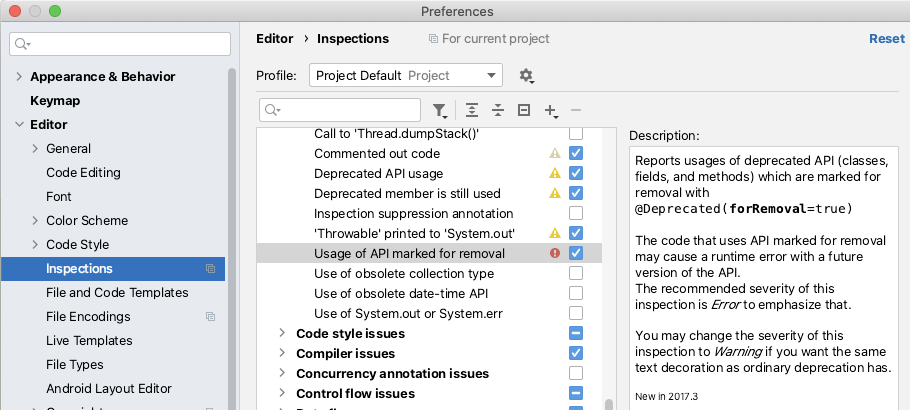Expand Appearance & Behavior settings section
The width and height of the screenshot is (910, 410).
(x=19, y=77)
